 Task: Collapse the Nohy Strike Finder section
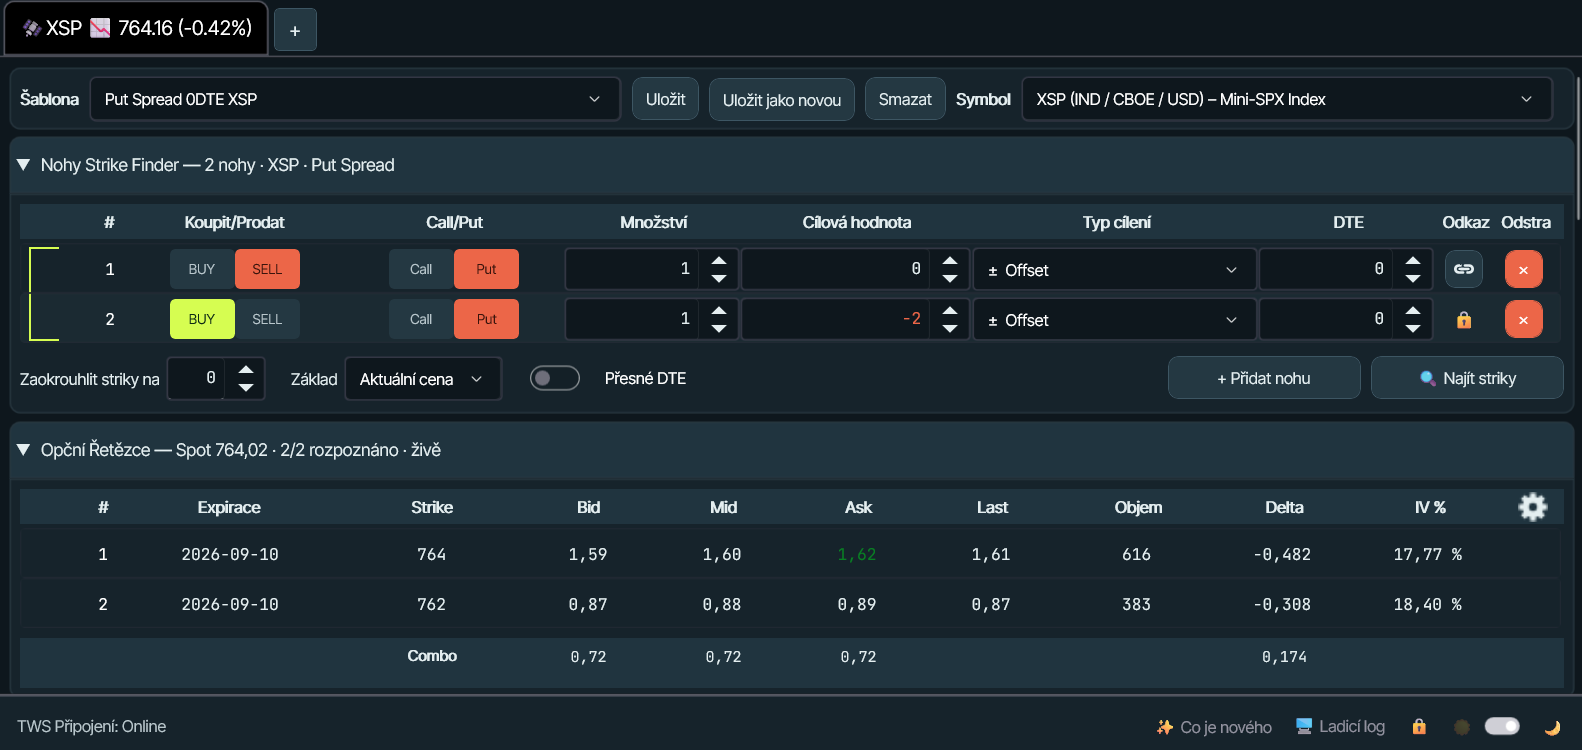click(24, 165)
